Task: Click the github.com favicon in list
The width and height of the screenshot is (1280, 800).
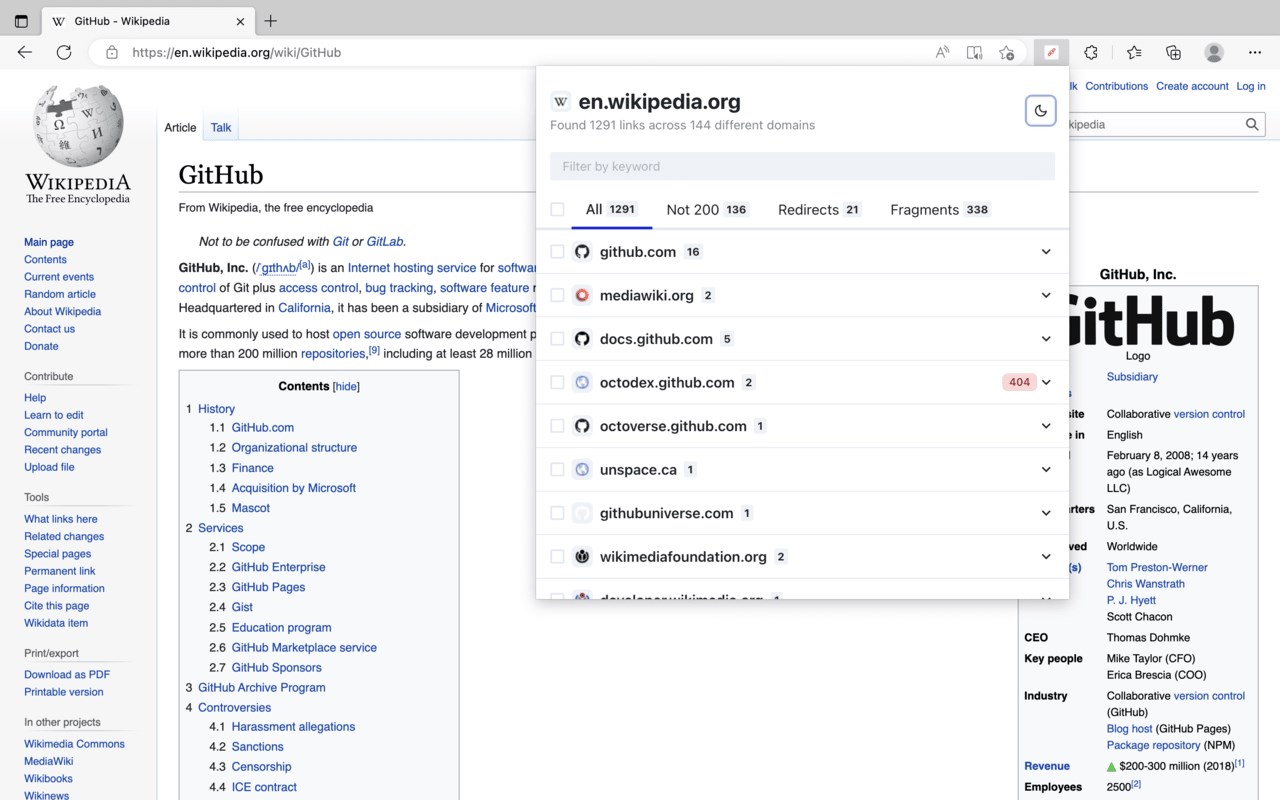Action: (x=582, y=252)
